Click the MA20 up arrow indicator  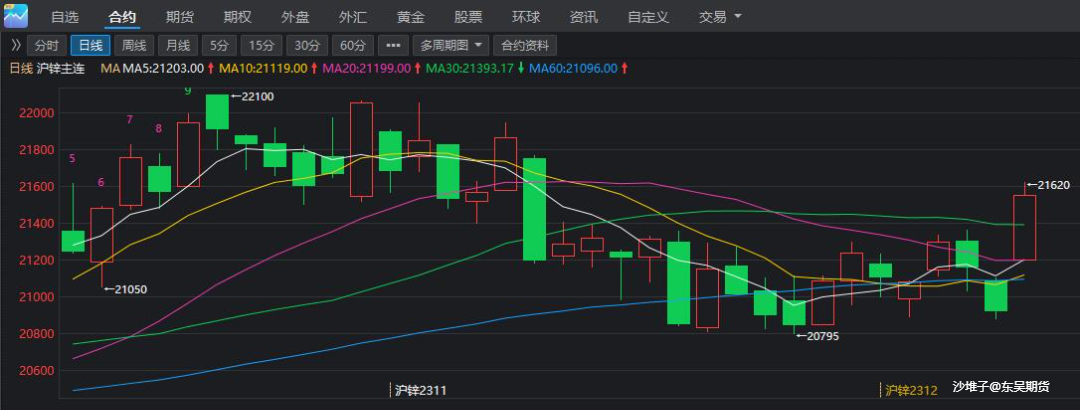coord(418,68)
